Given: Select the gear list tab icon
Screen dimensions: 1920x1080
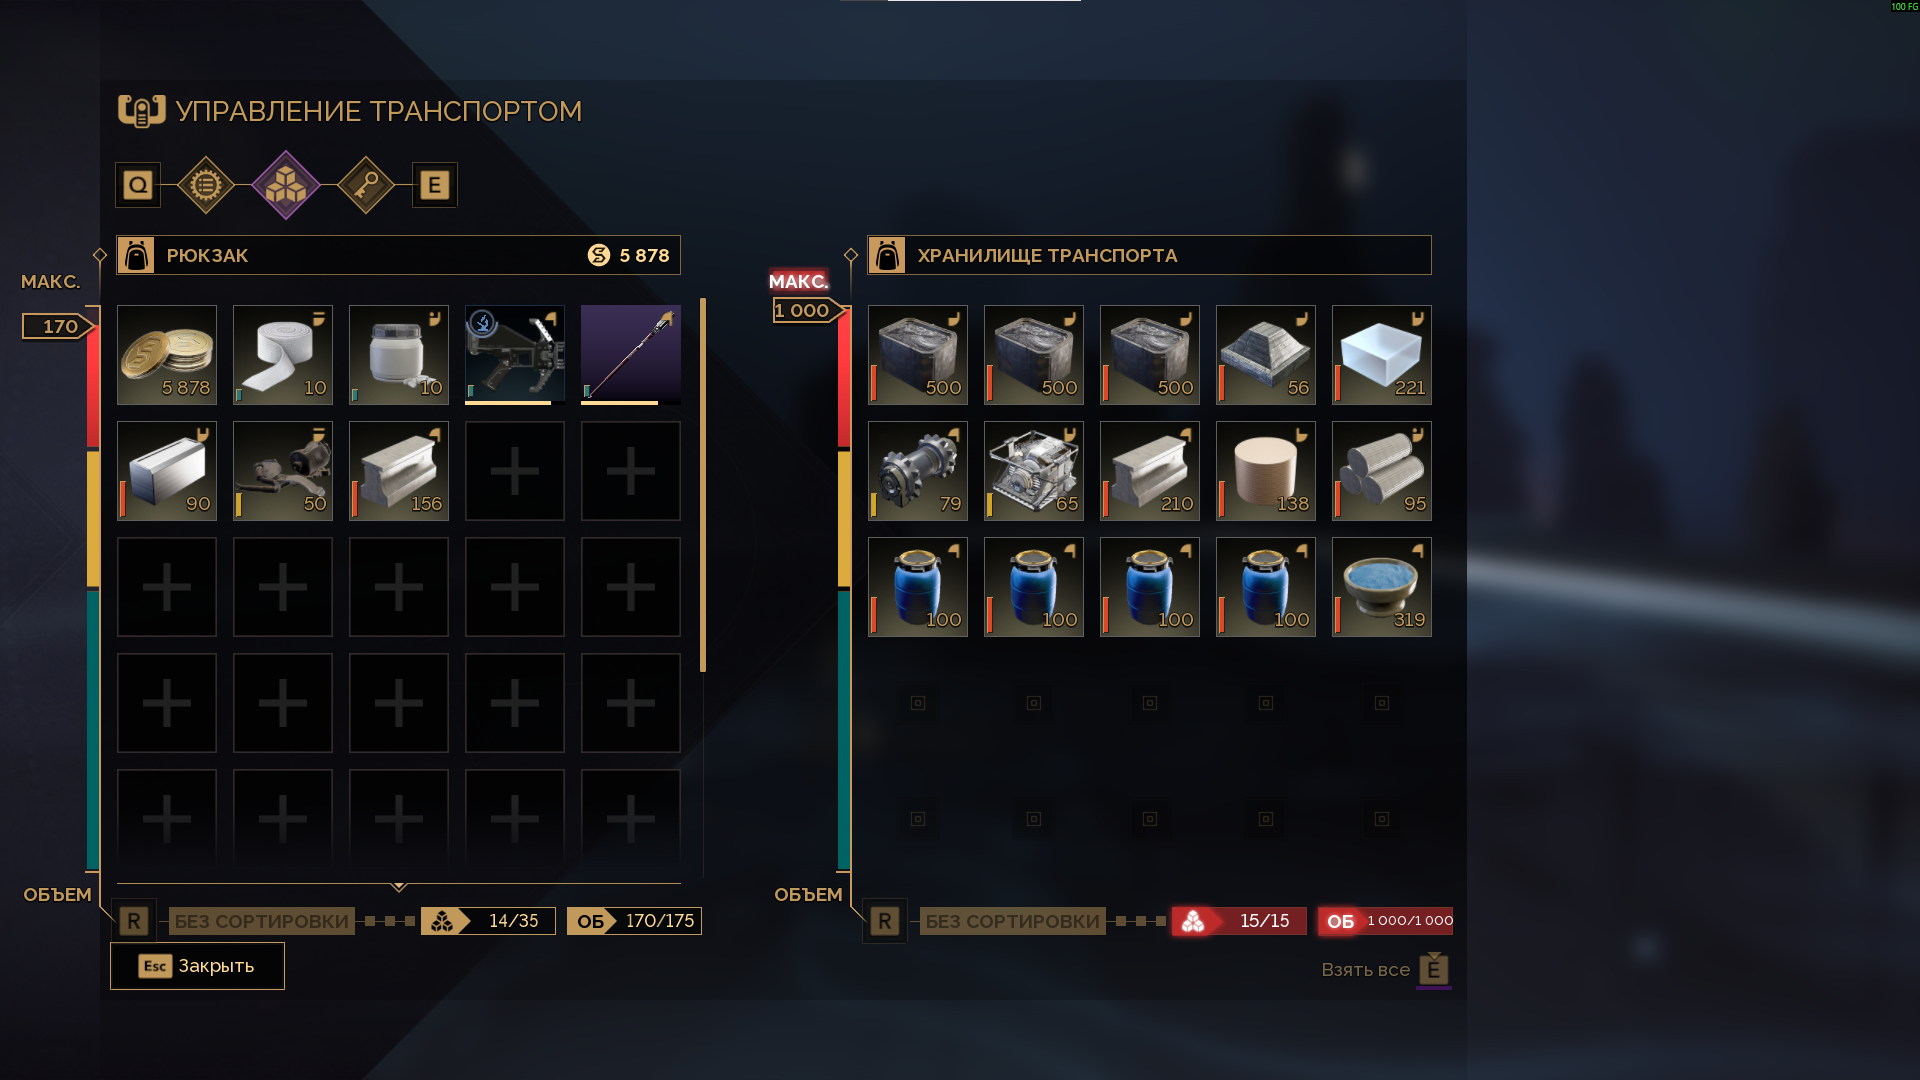Looking at the screenshot, I should pos(206,185).
